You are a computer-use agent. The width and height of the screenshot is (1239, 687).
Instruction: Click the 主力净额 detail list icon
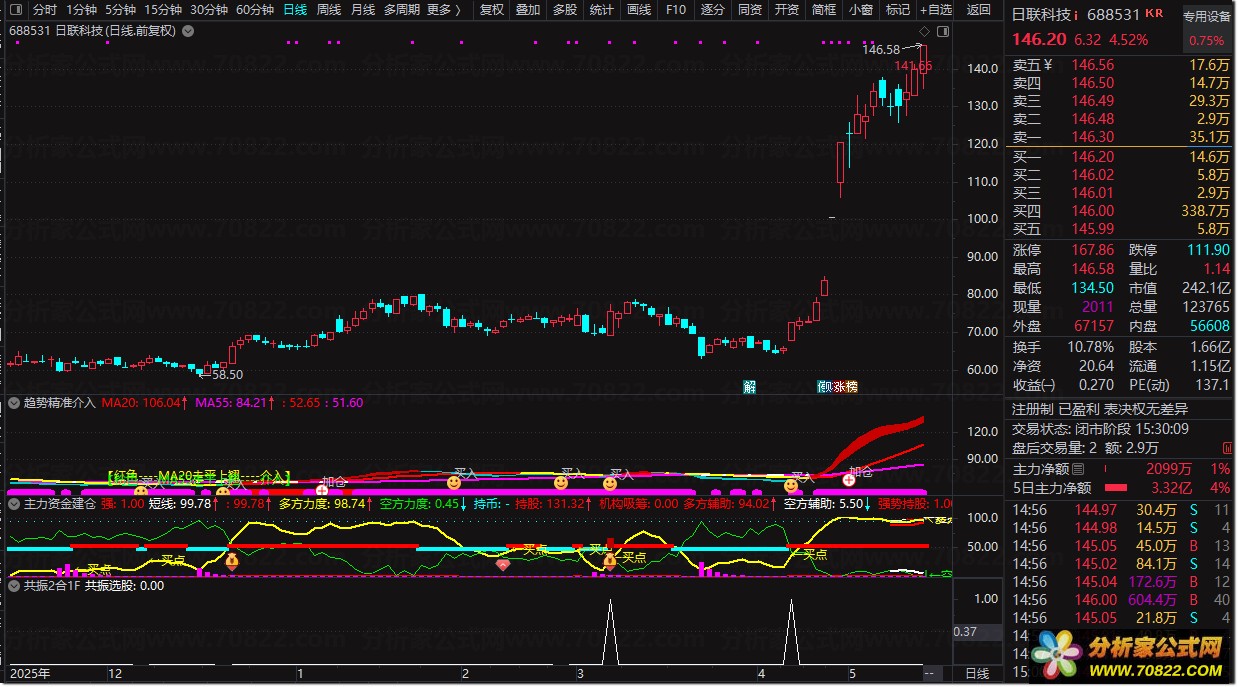tap(1078, 468)
